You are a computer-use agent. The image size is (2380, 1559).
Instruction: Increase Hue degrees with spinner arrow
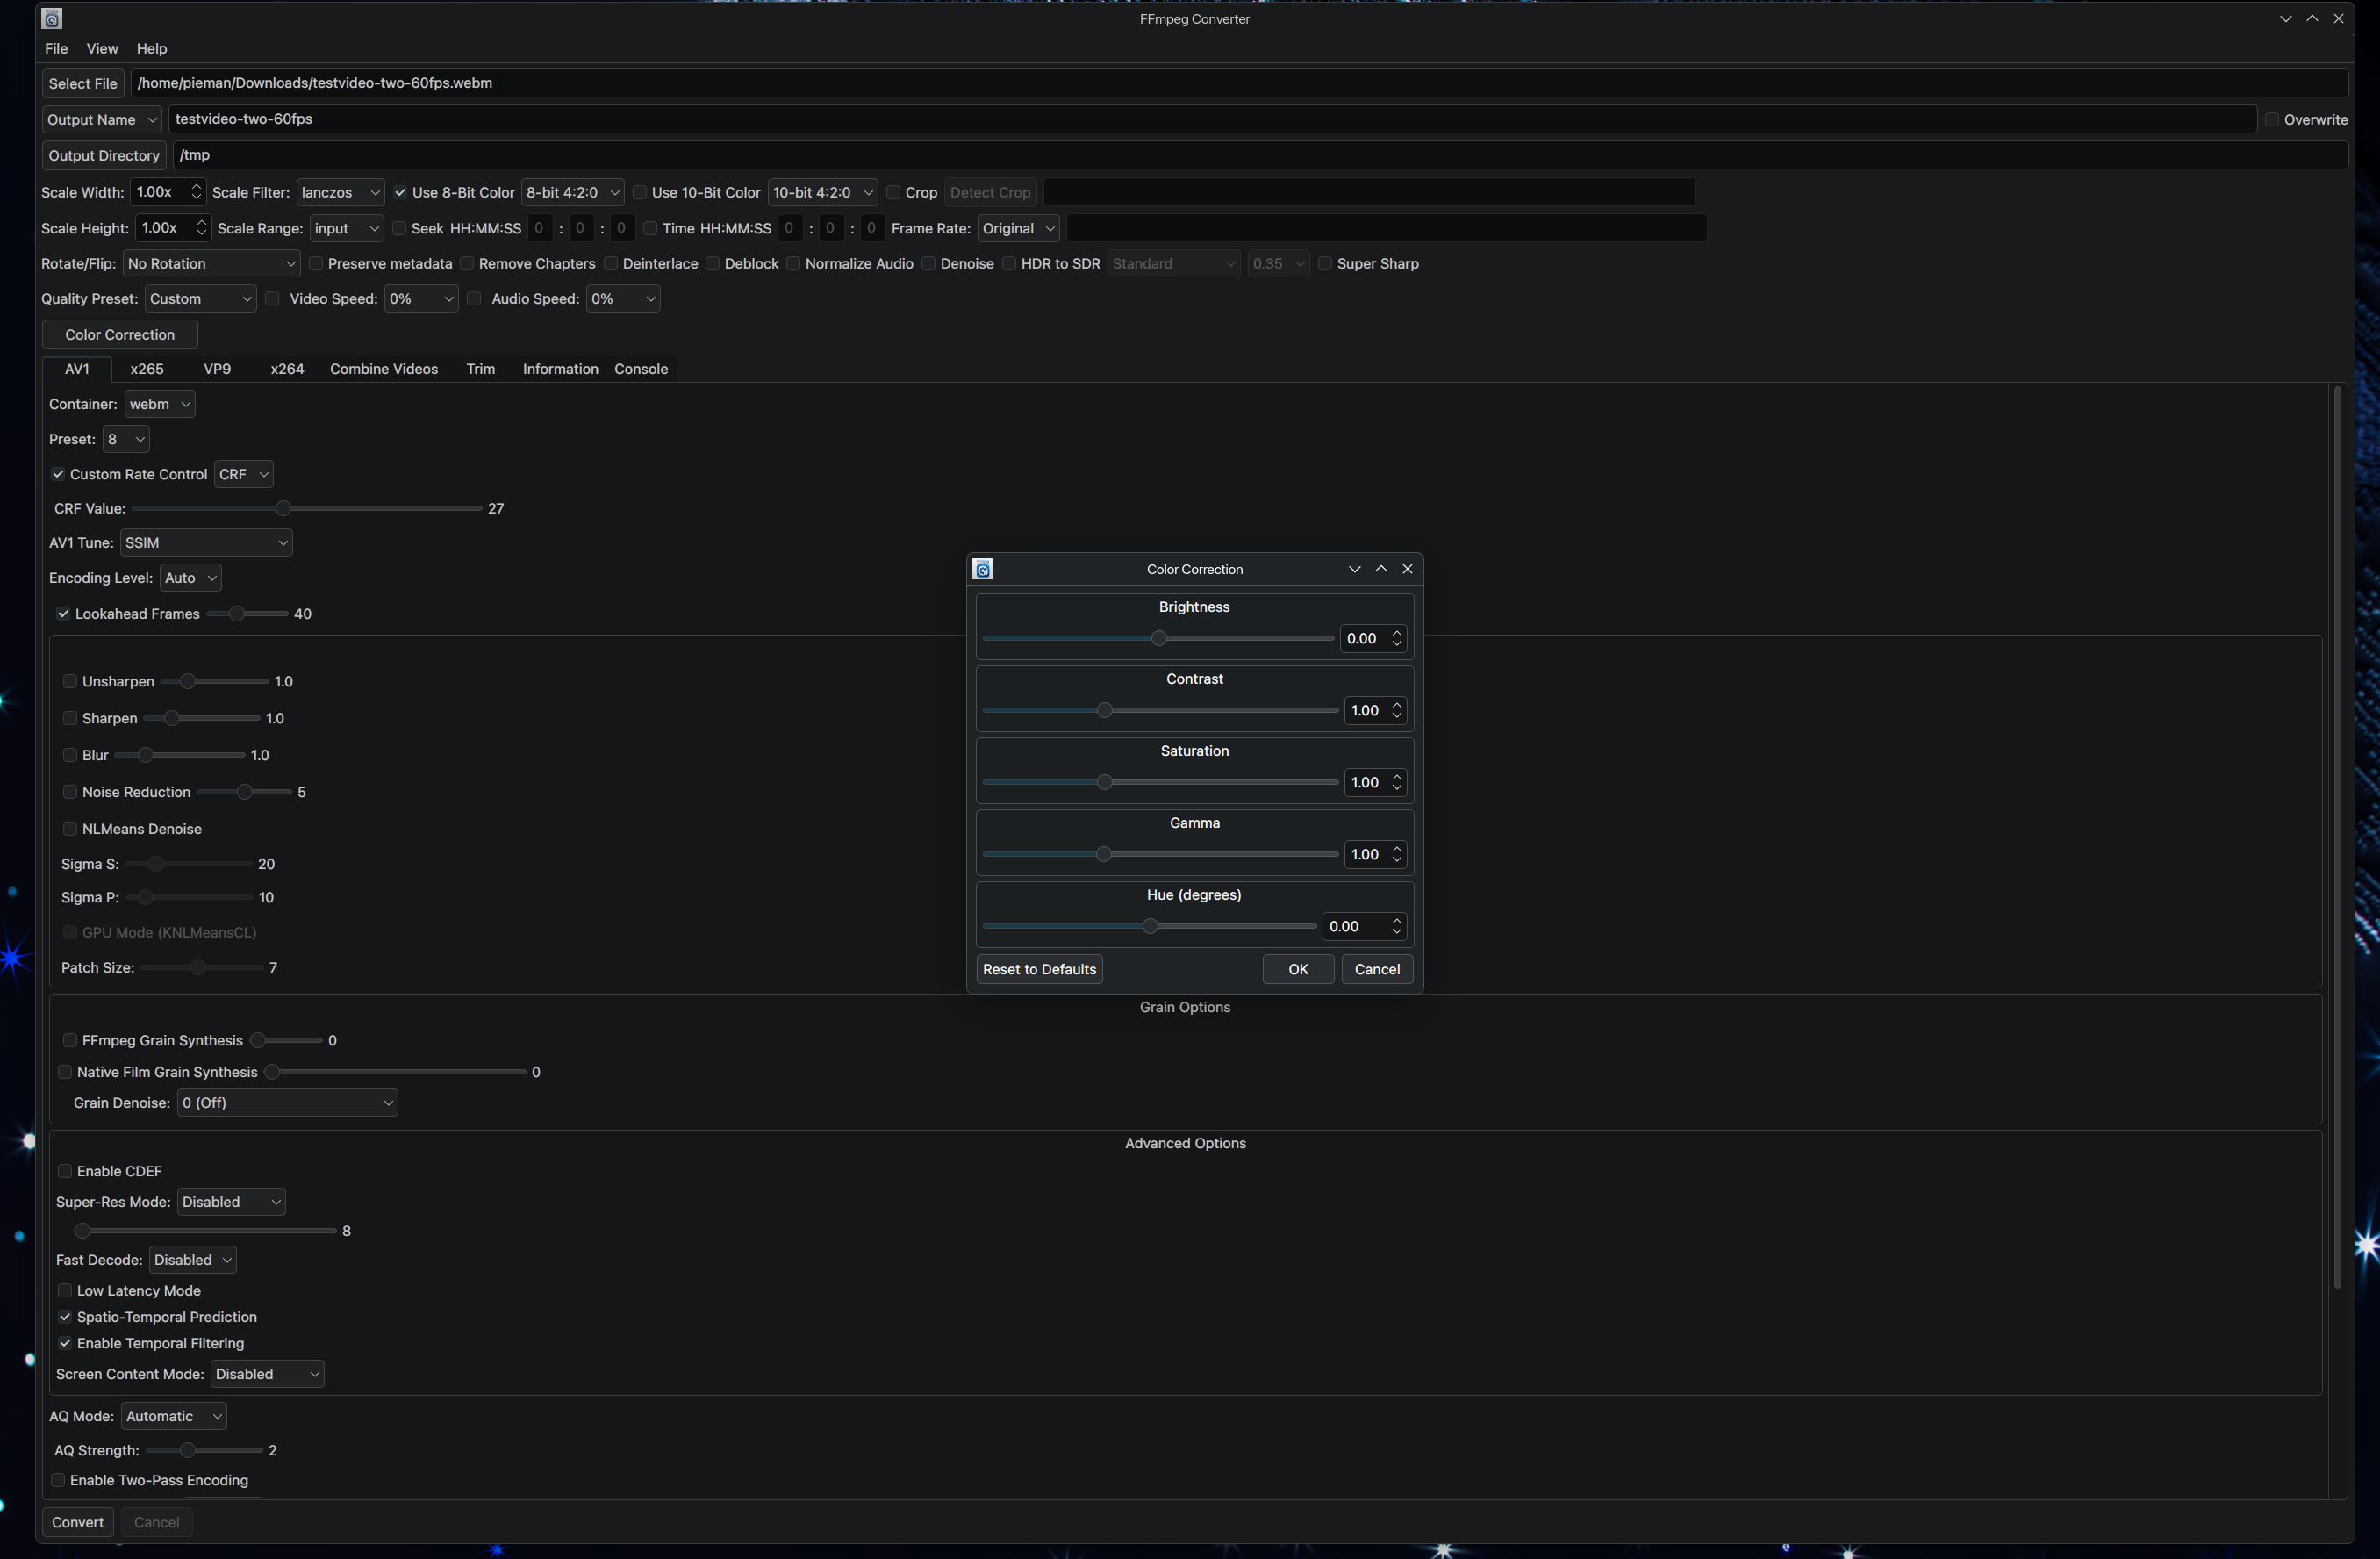click(x=1397, y=921)
